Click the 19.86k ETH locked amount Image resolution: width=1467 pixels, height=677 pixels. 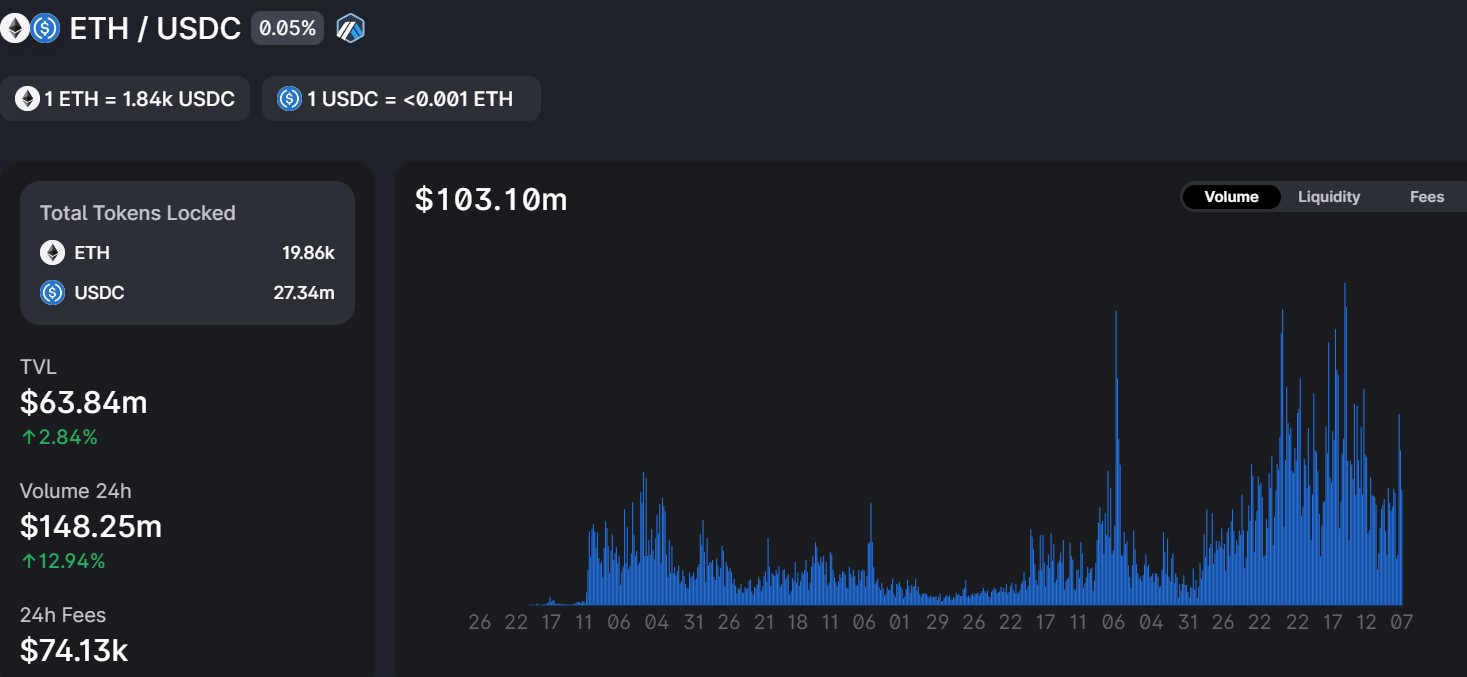308,253
